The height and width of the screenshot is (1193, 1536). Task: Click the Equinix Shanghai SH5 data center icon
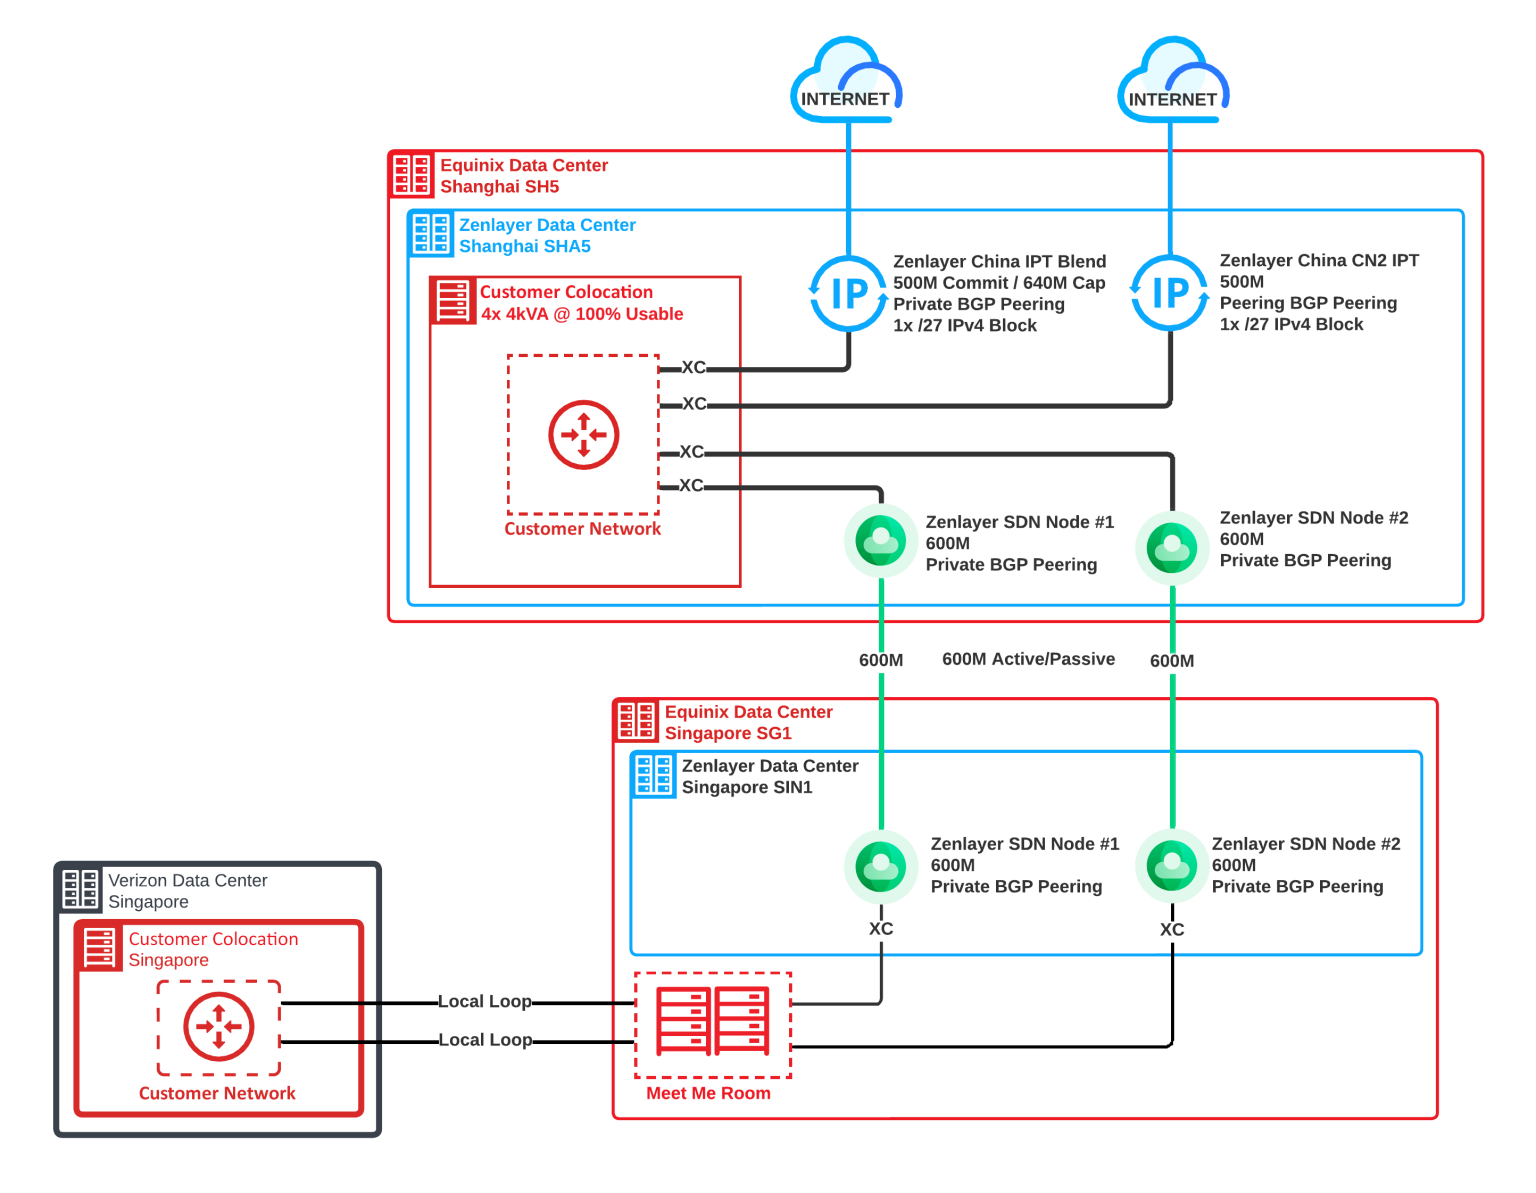pos(411,174)
